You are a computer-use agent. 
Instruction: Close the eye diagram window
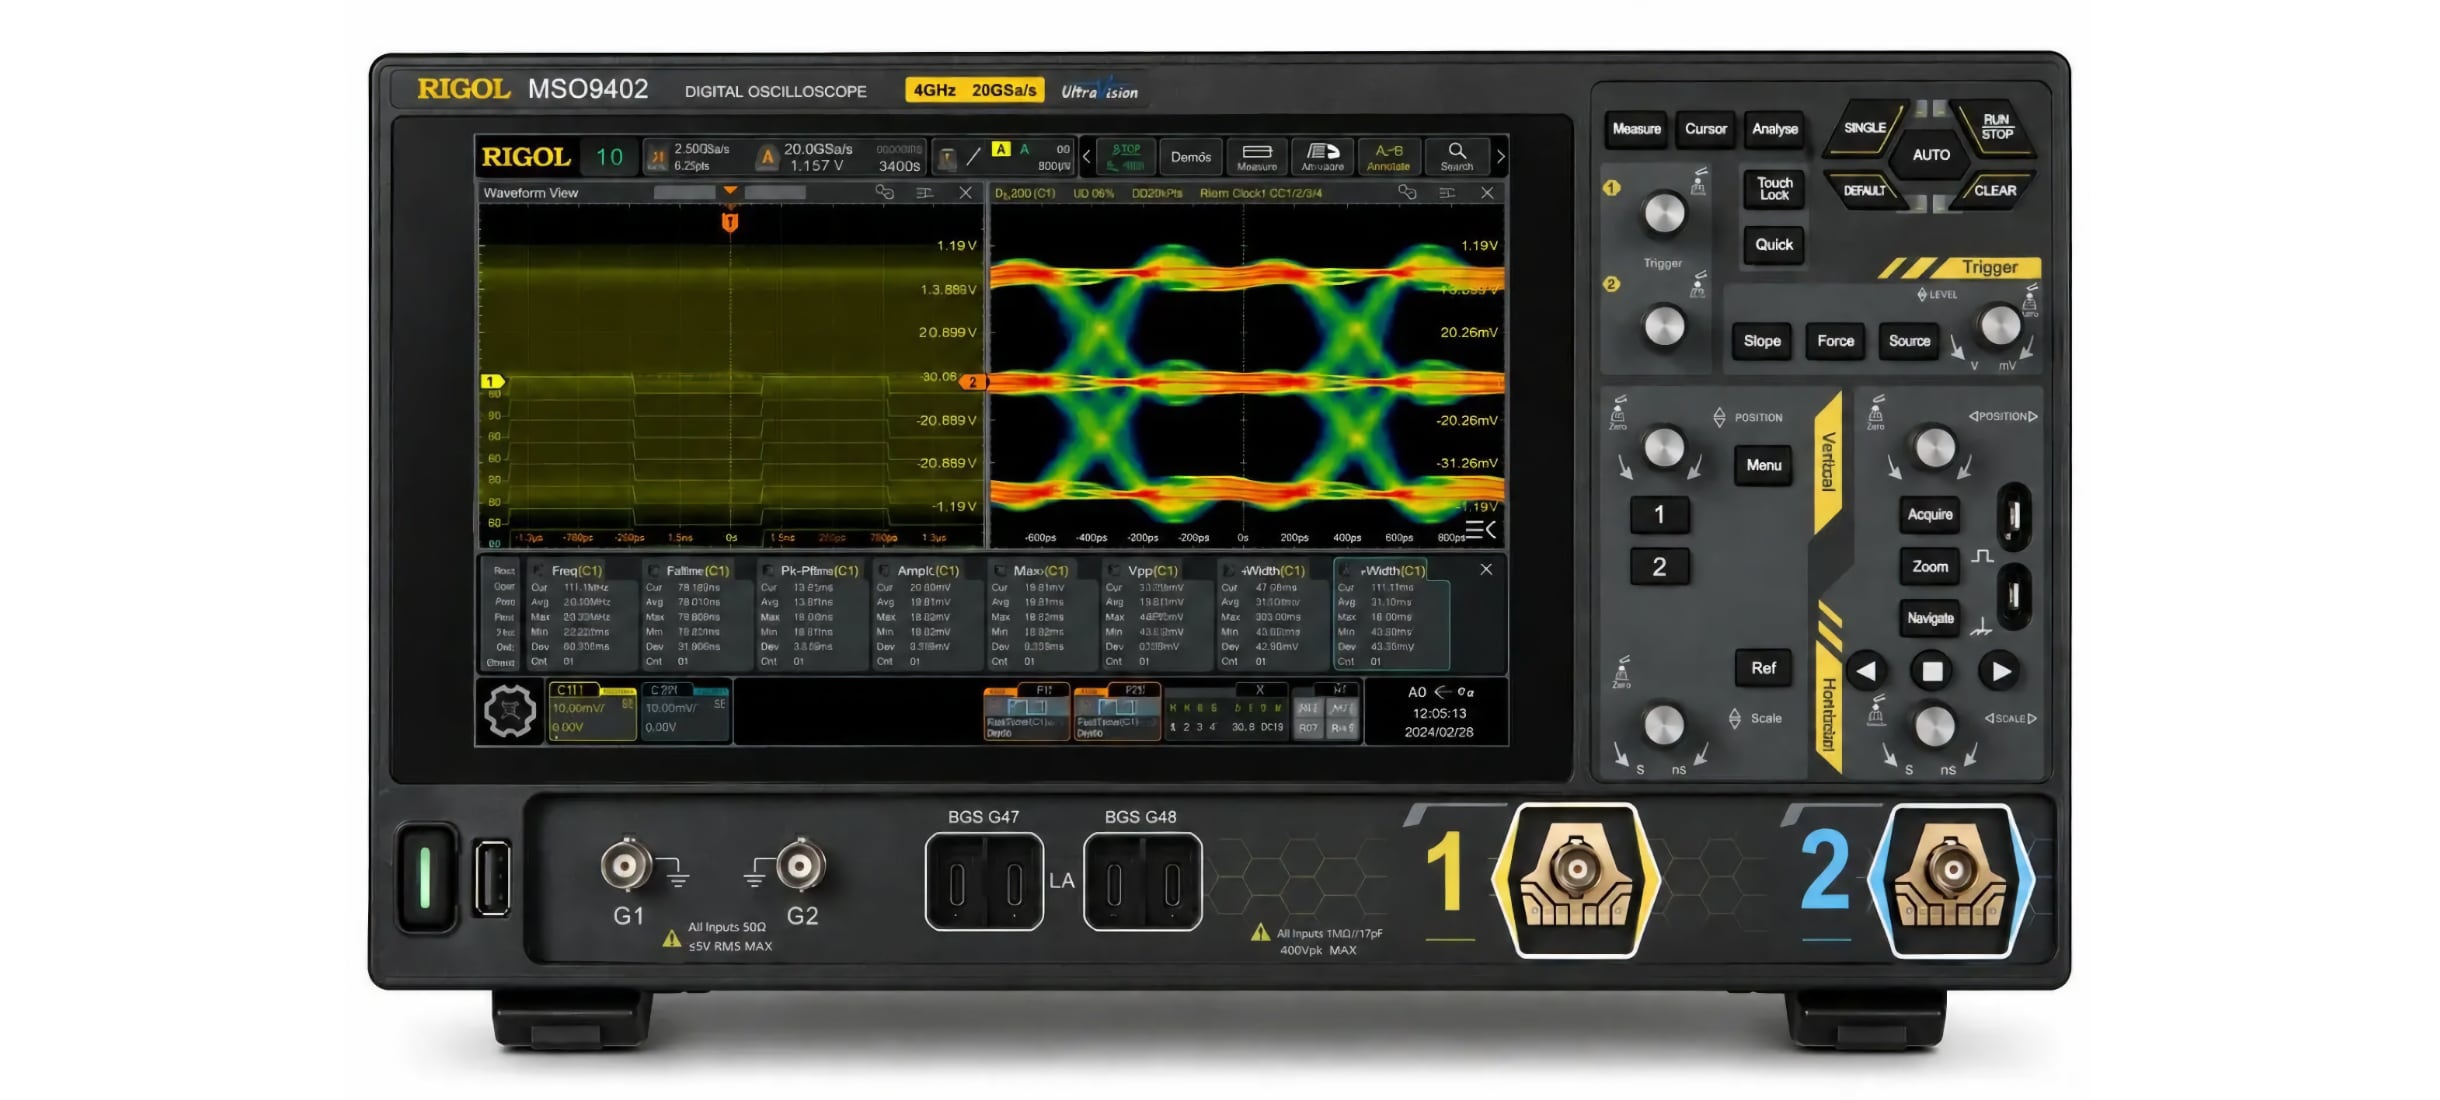1487,192
